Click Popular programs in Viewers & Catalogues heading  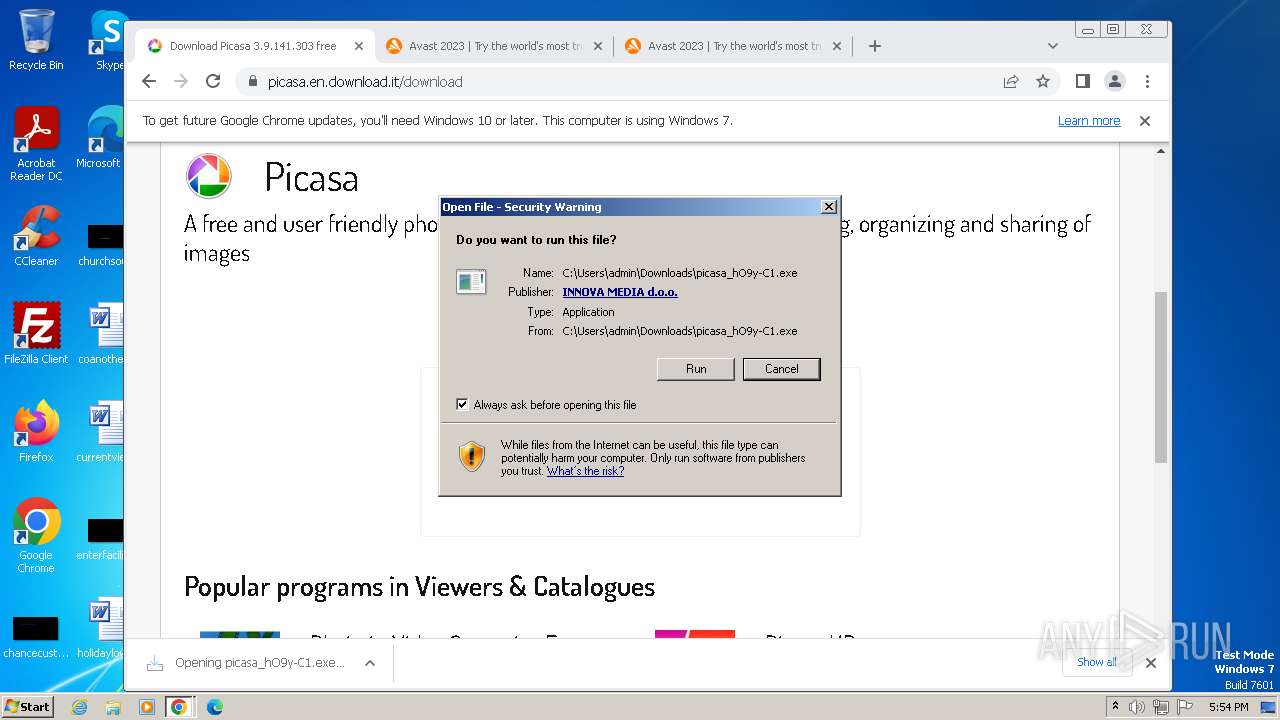coord(419,586)
